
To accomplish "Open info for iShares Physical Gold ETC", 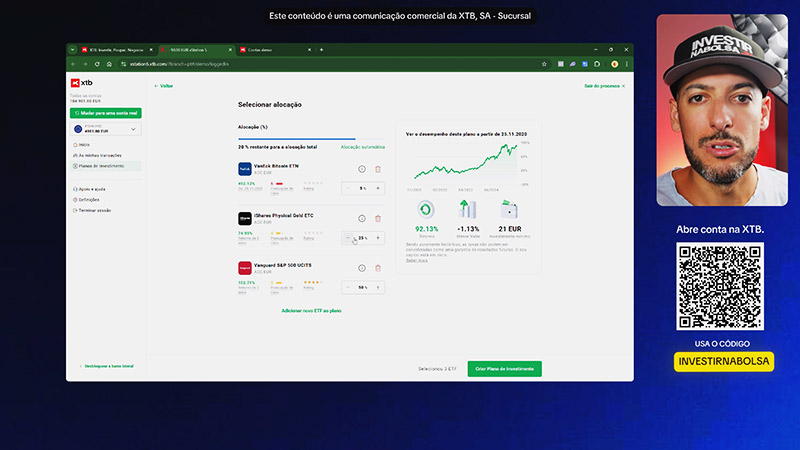I will pos(362,218).
